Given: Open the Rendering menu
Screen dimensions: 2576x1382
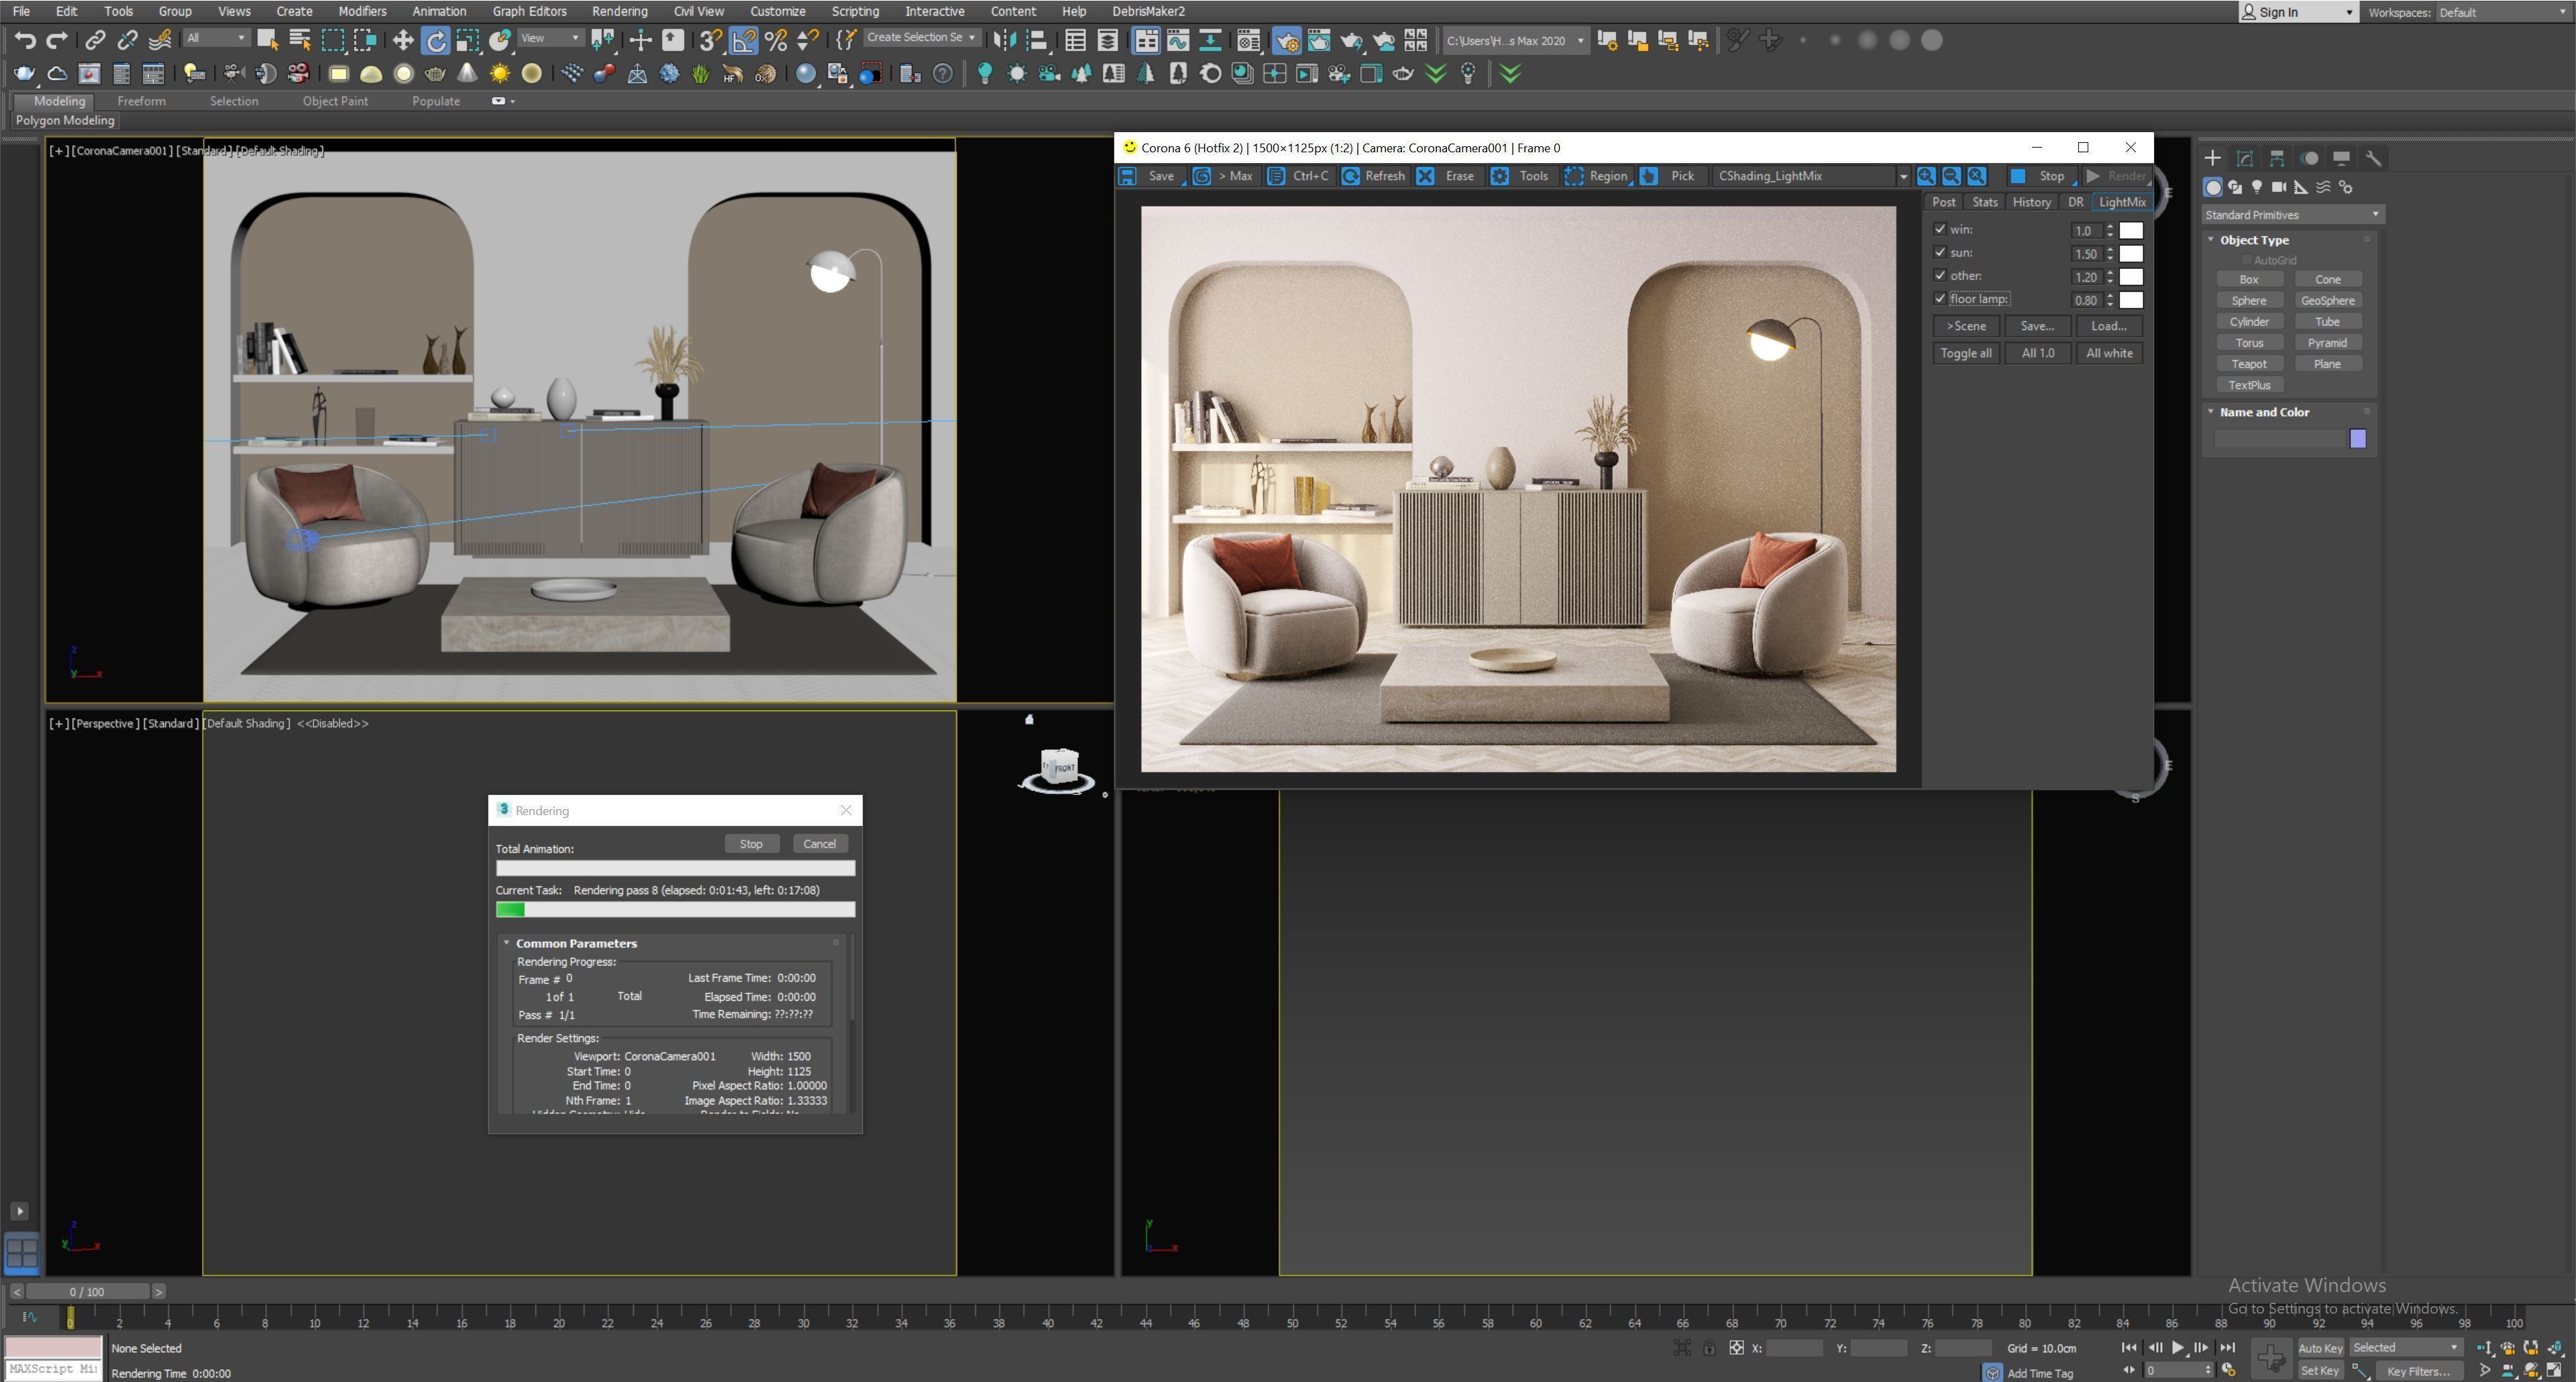Looking at the screenshot, I should click(x=619, y=11).
